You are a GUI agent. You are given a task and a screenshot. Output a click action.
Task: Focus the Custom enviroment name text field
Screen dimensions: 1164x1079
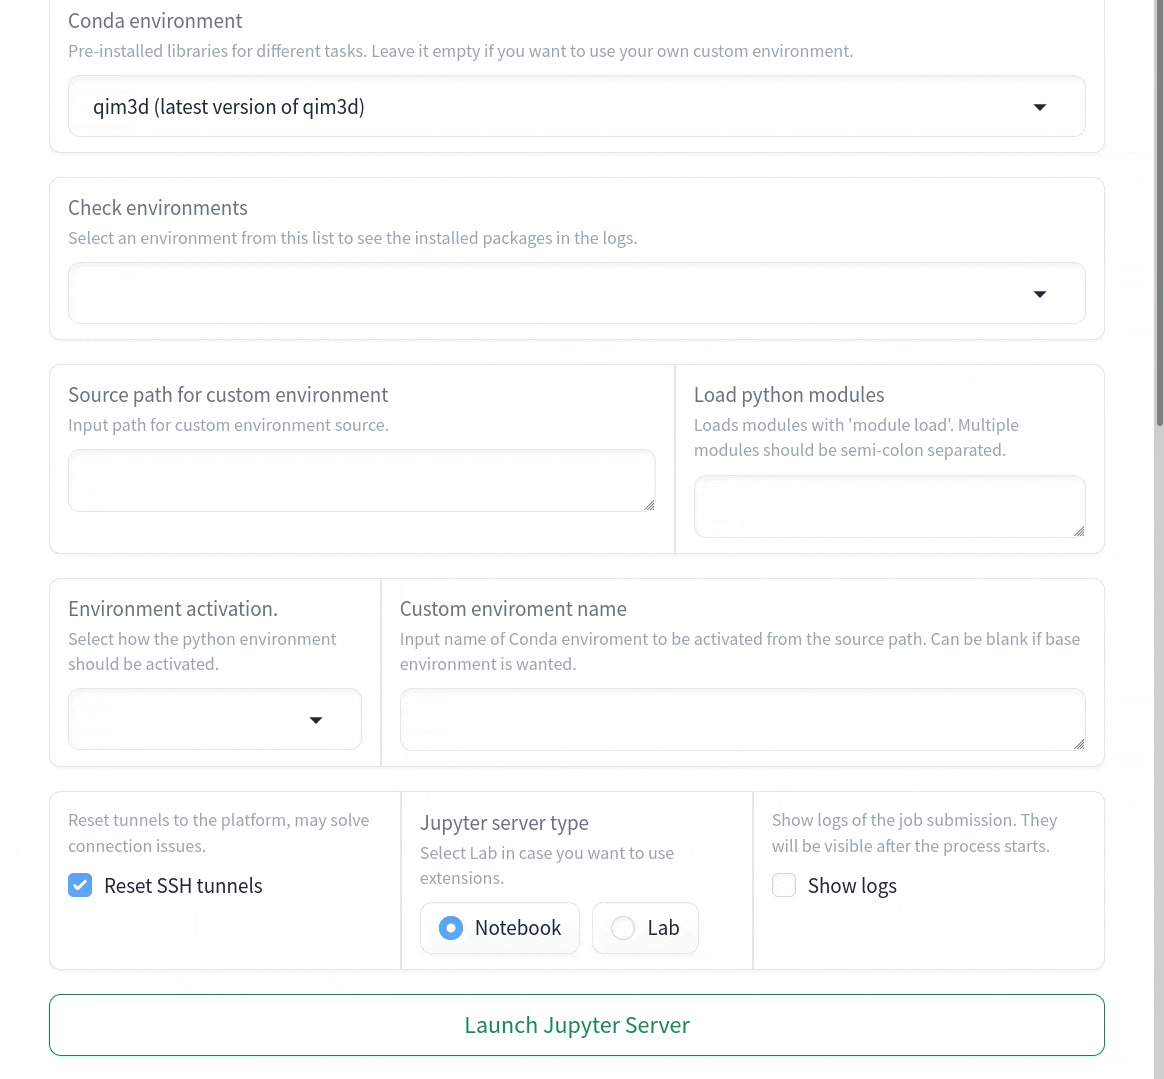pos(742,719)
